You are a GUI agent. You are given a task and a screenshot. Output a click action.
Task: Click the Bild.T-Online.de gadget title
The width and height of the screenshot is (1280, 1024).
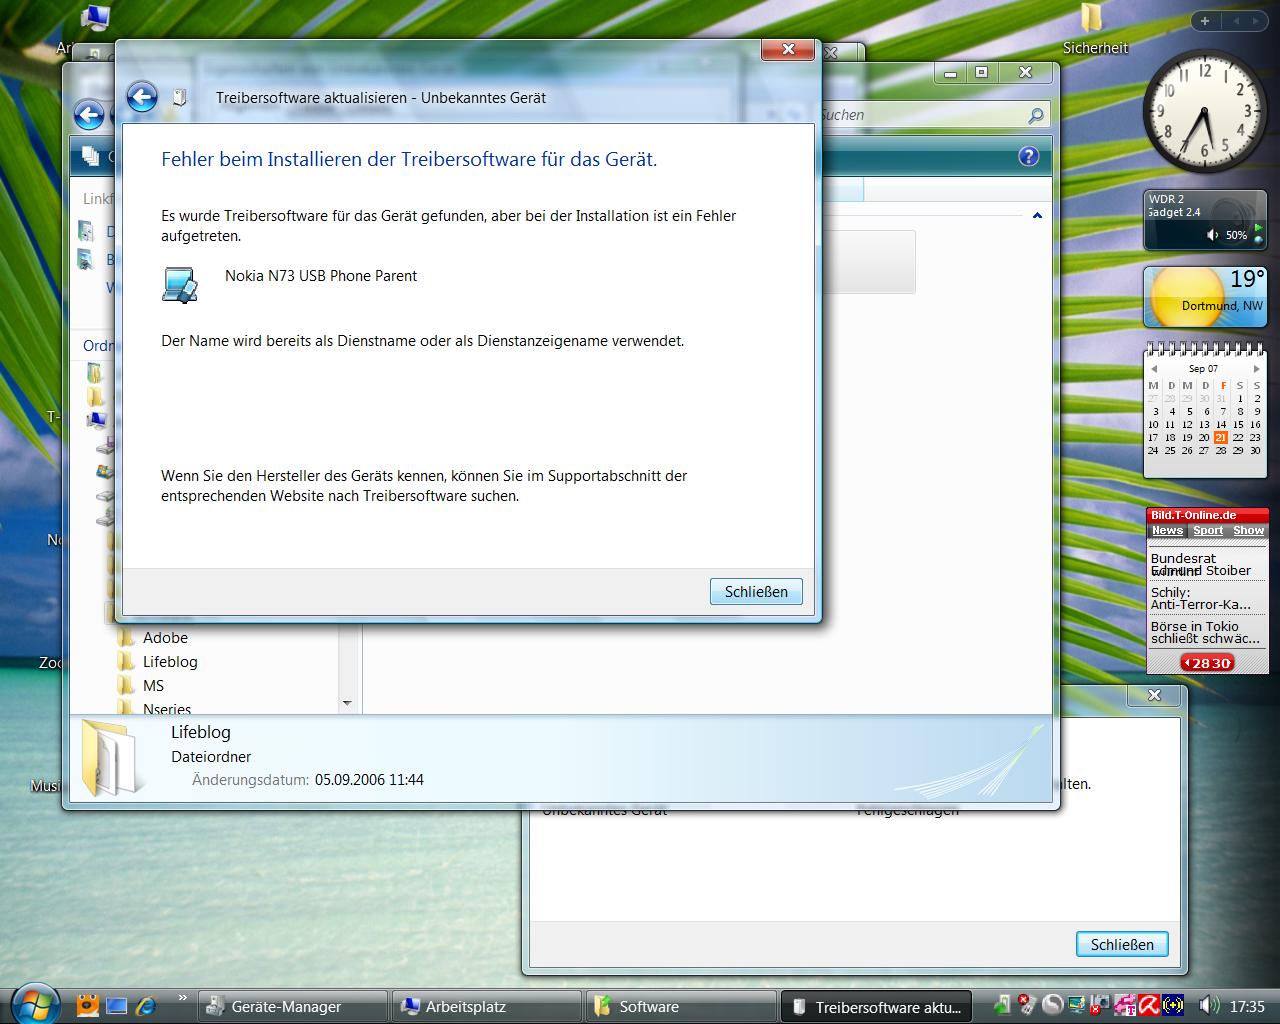pyautogui.click(x=1193, y=516)
